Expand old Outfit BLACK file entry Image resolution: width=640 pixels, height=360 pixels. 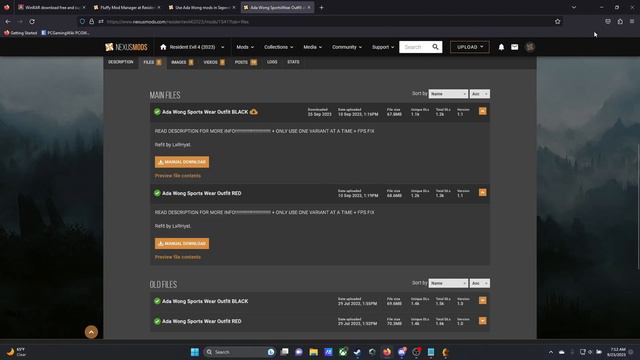pyautogui.click(x=482, y=300)
